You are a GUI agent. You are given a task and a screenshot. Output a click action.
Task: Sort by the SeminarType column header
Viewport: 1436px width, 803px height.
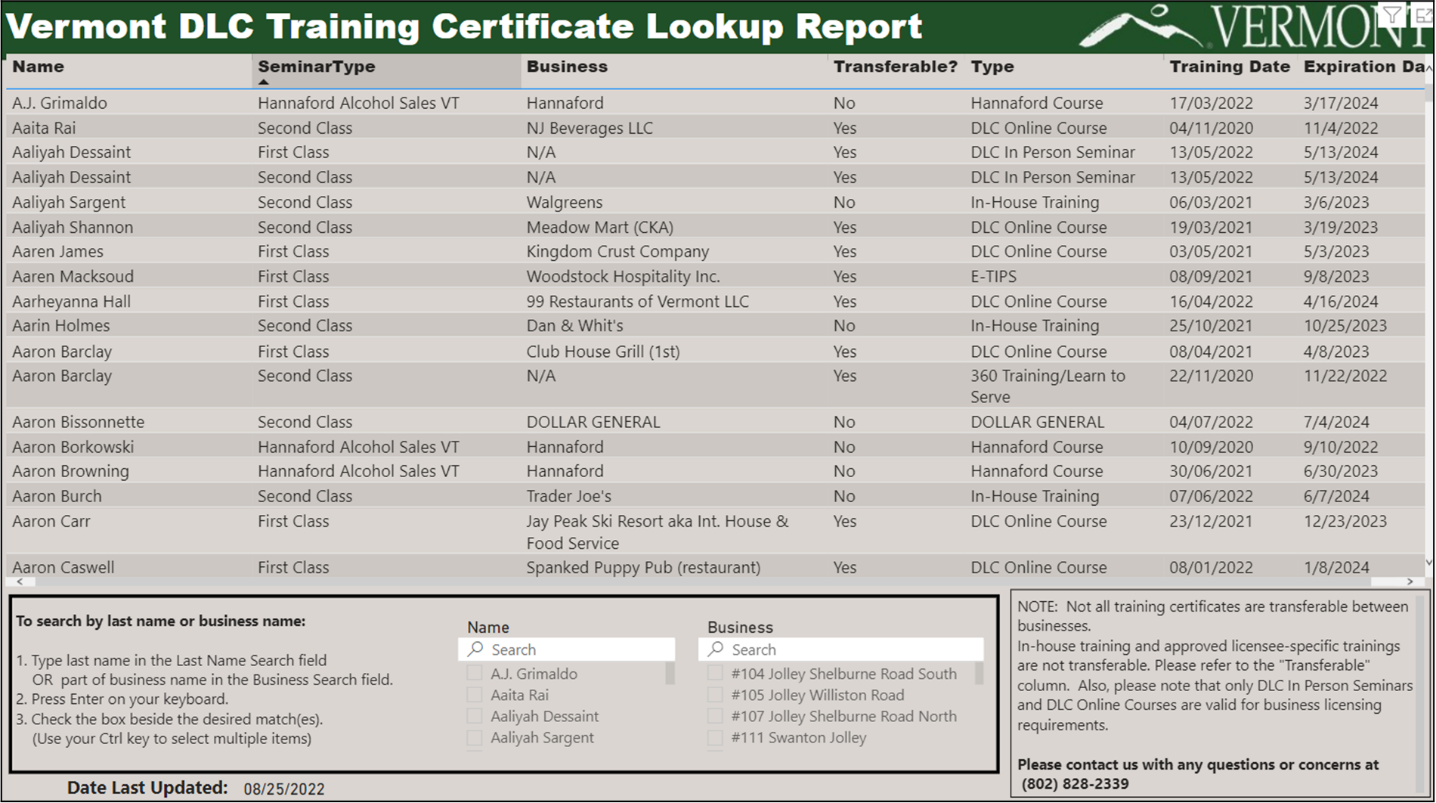pos(316,67)
